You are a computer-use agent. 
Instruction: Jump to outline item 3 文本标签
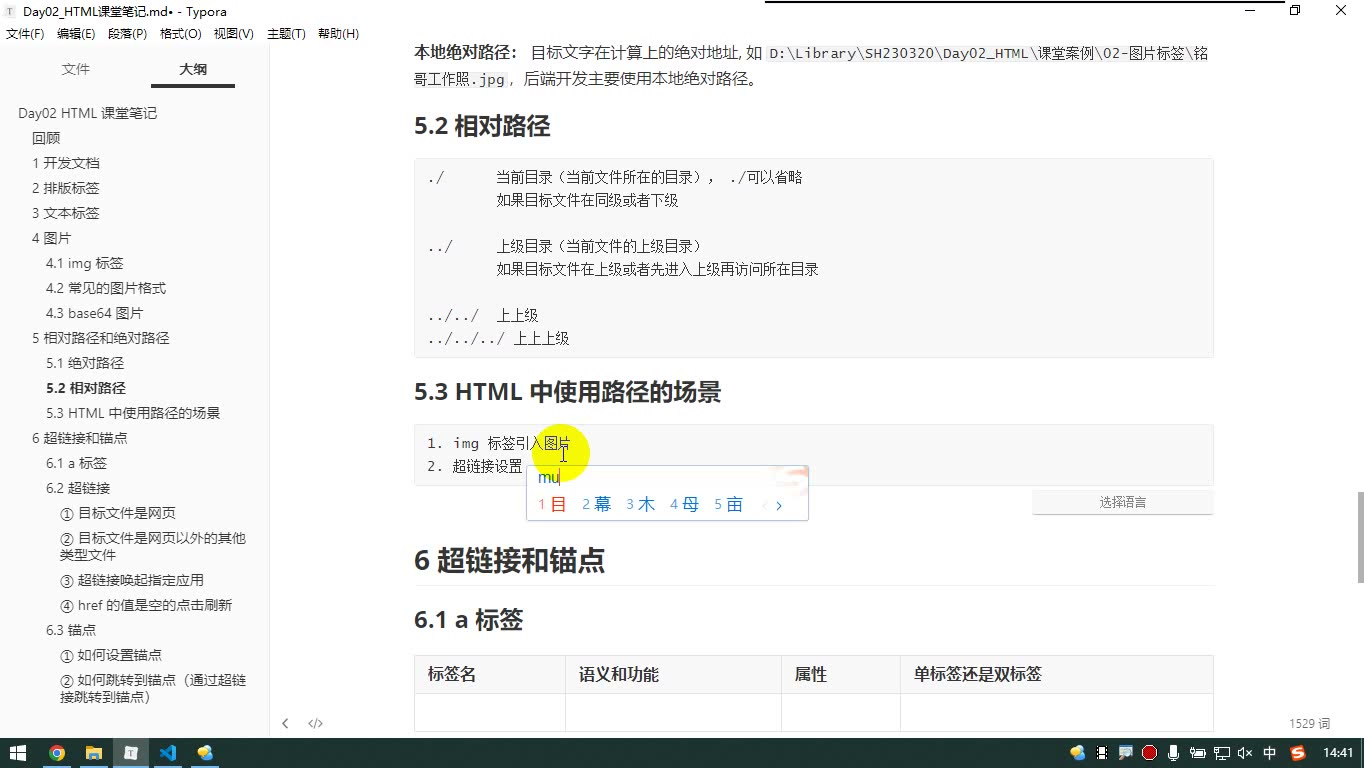click(66, 213)
